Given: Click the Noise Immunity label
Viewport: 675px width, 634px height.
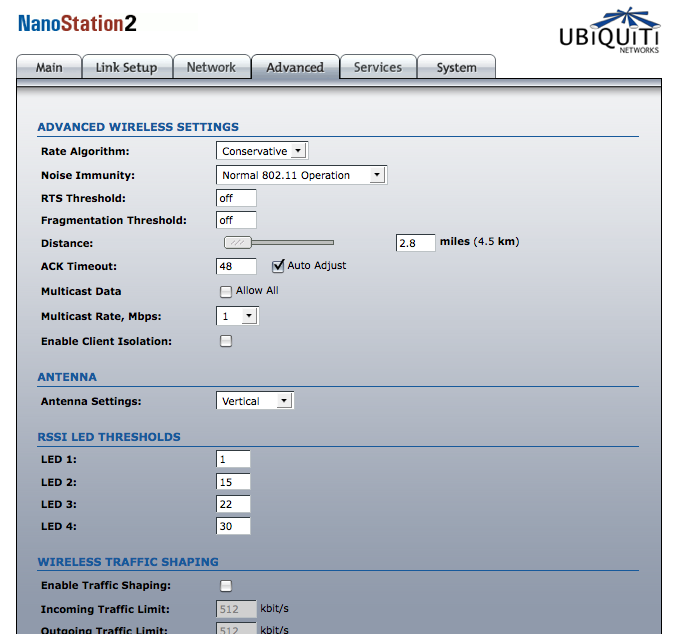Looking at the screenshot, I should pyautogui.click(x=88, y=175).
